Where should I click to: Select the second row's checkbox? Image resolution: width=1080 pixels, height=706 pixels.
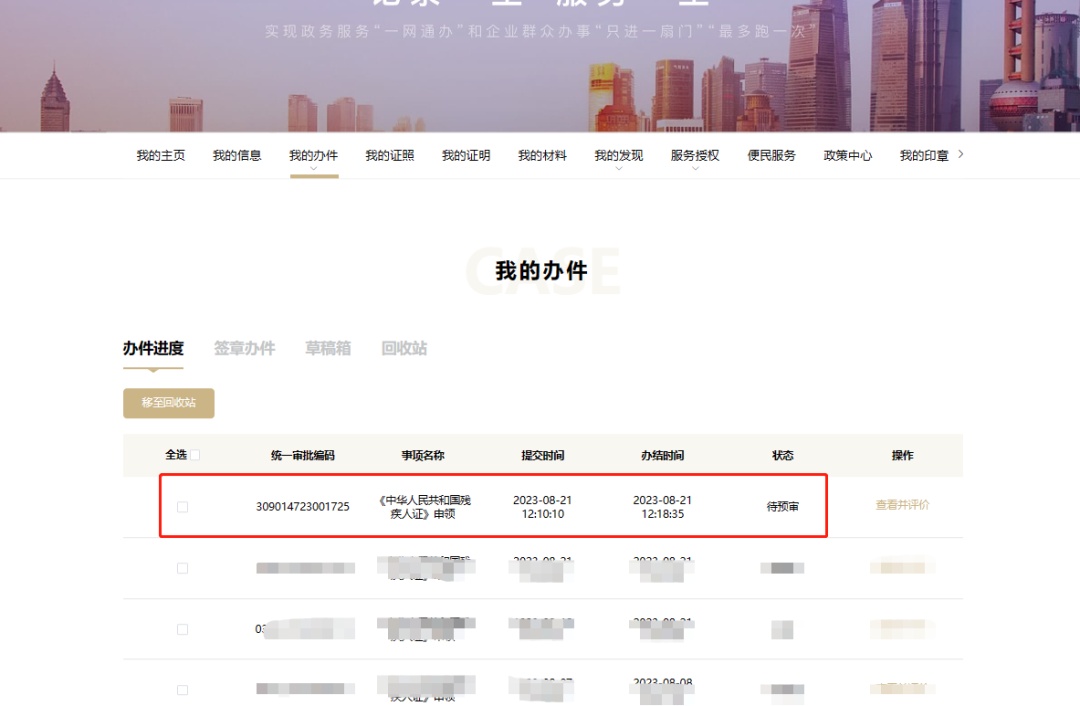[x=182, y=568]
